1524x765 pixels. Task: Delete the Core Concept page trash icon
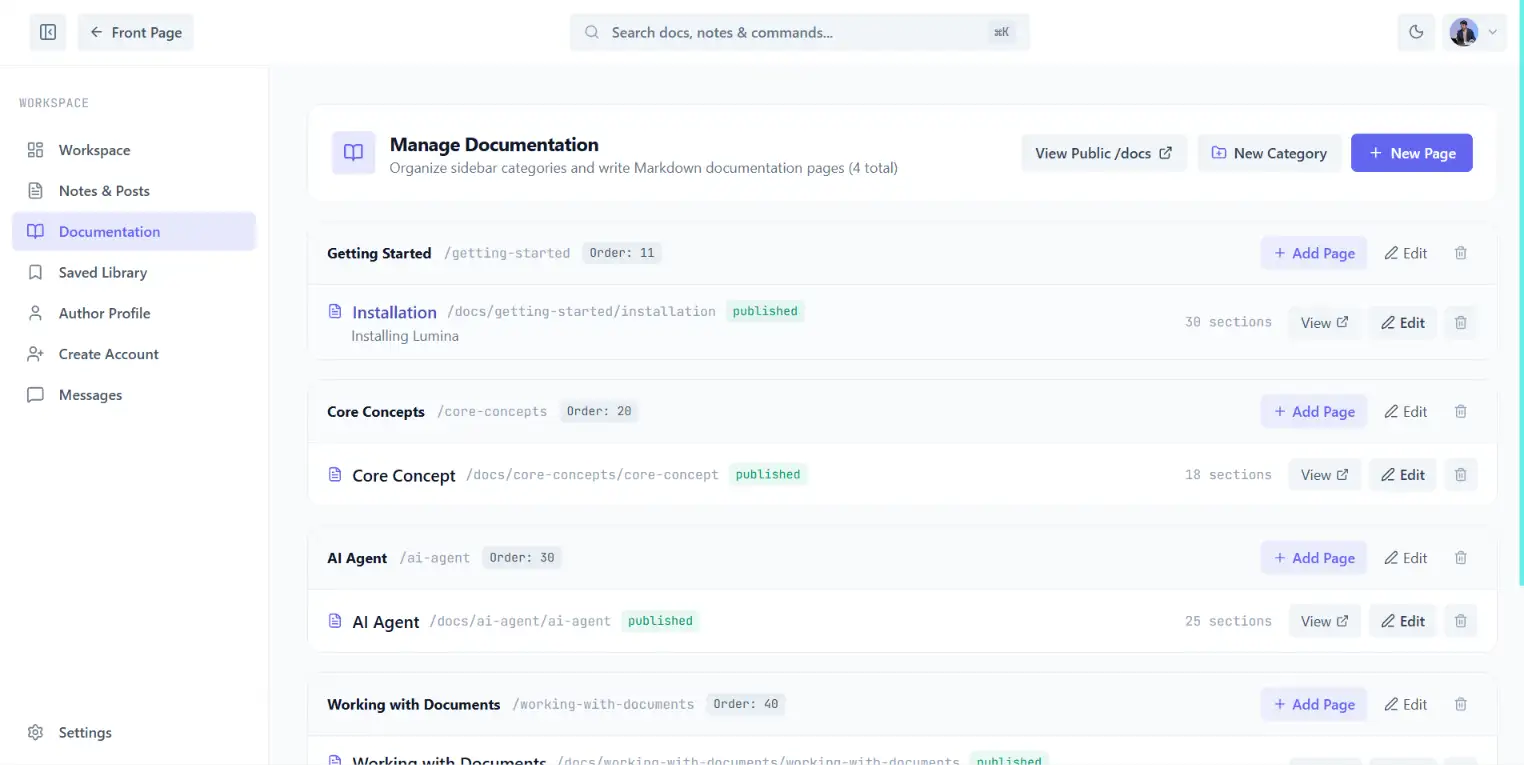(1461, 475)
